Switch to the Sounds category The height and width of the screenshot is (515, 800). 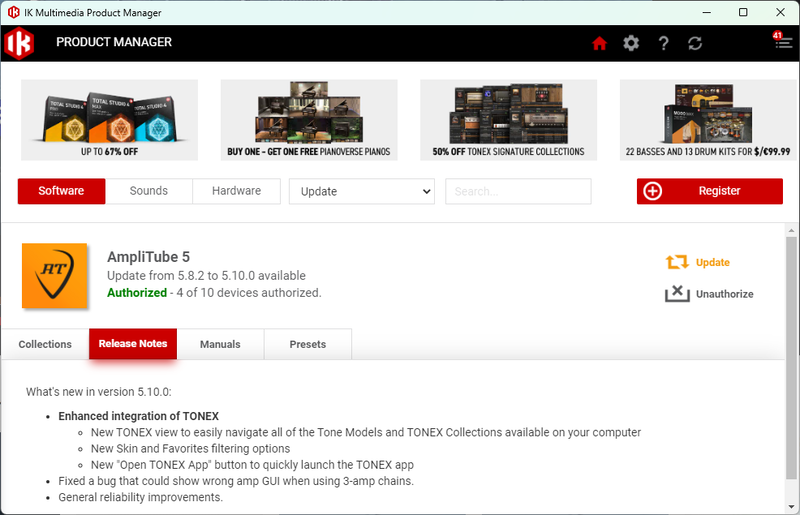tap(148, 191)
